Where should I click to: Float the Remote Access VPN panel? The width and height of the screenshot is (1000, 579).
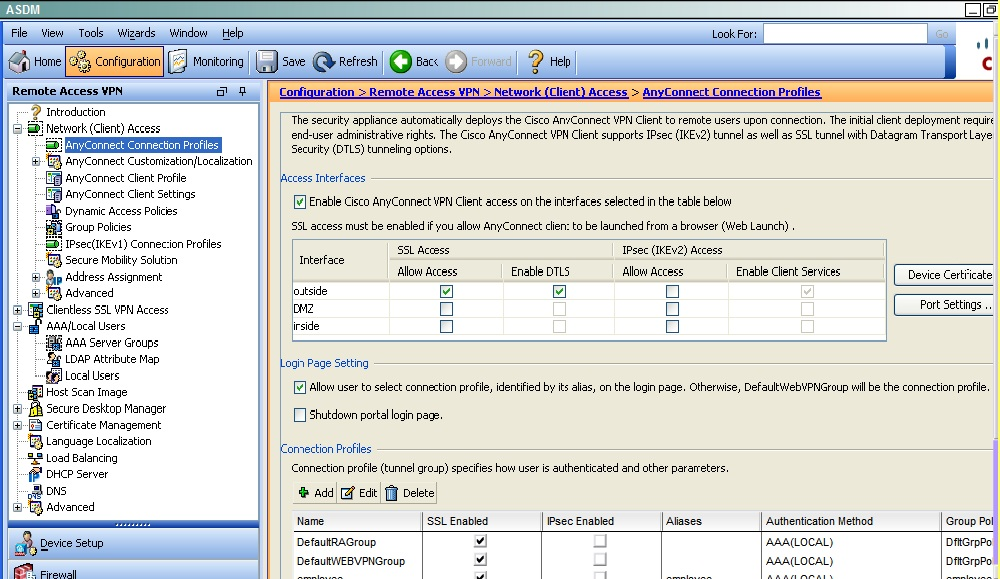(222, 91)
